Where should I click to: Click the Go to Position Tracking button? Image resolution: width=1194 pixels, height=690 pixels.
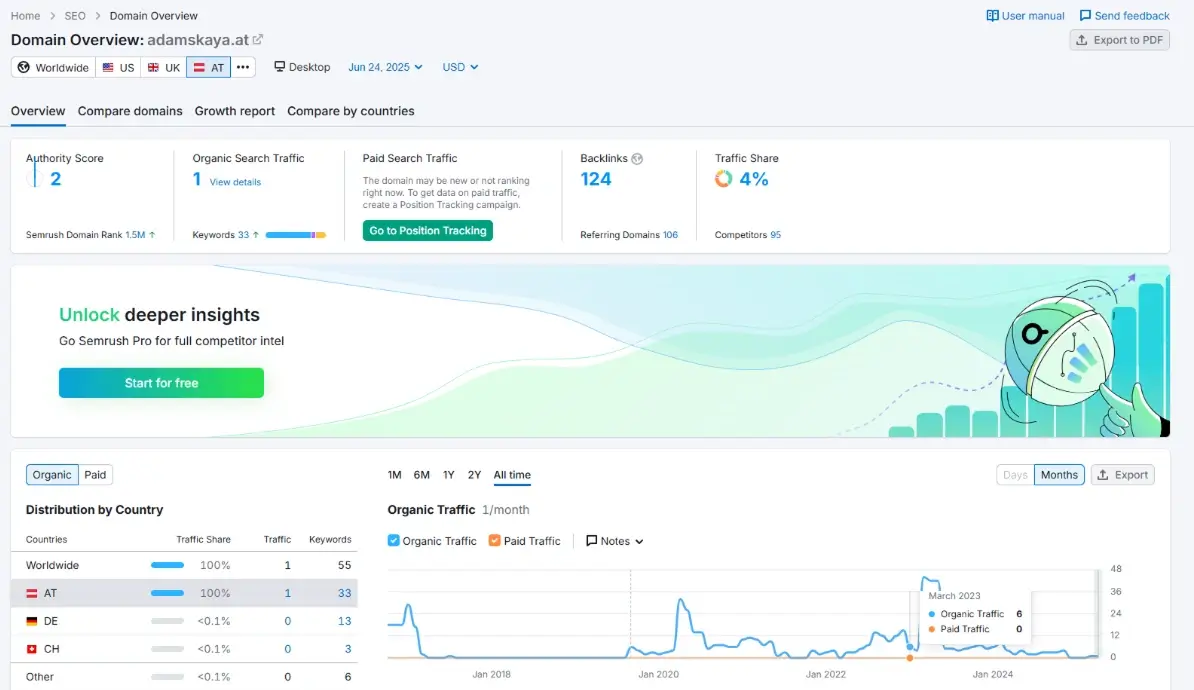pyautogui.click(x=428, y=231)
